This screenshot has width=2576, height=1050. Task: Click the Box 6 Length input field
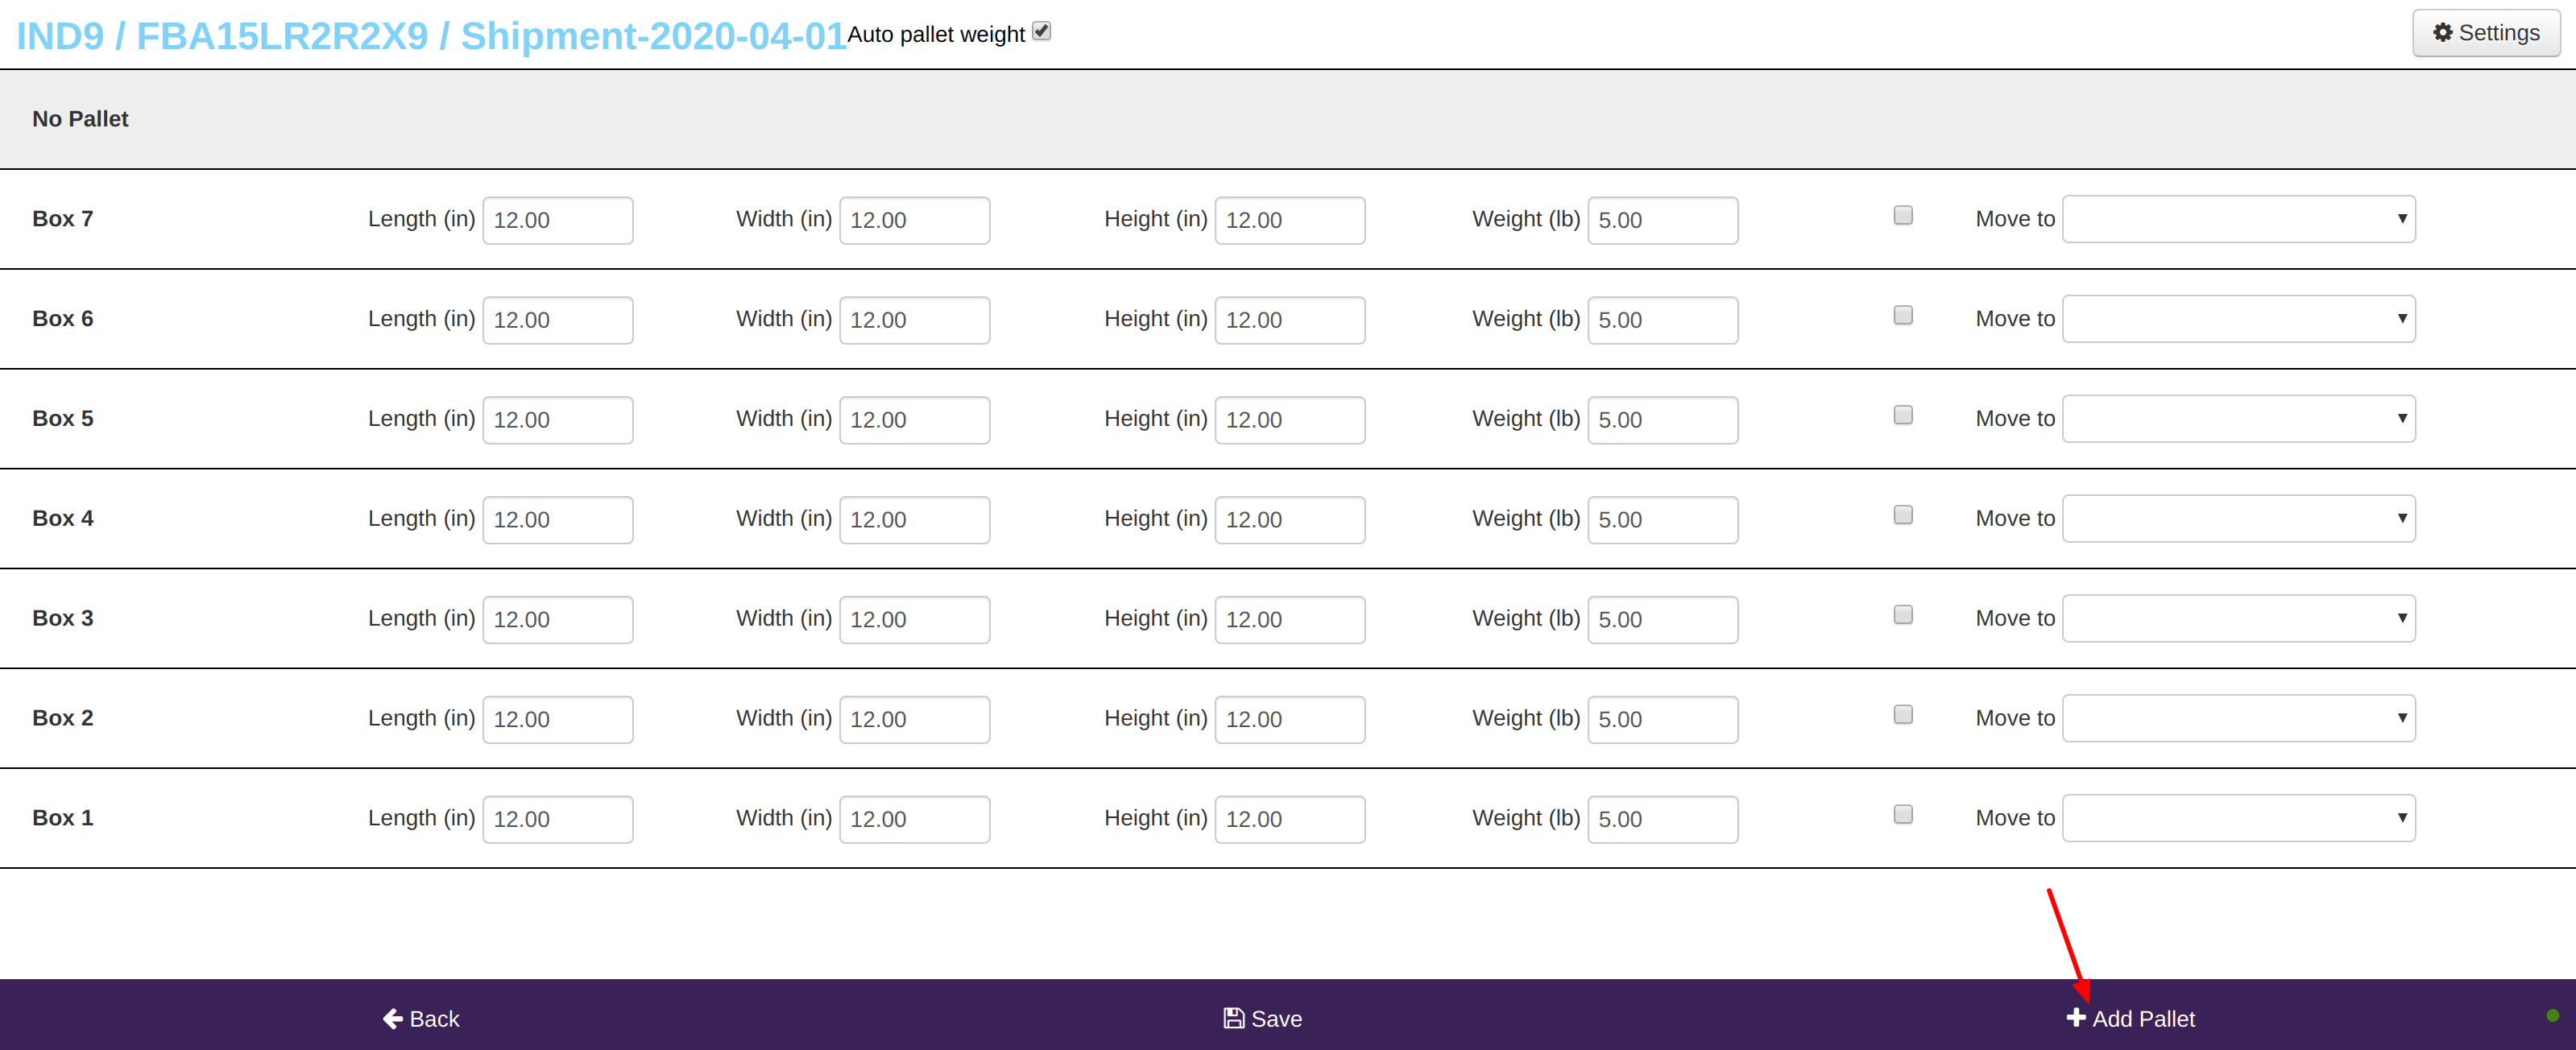click(557, 320)
